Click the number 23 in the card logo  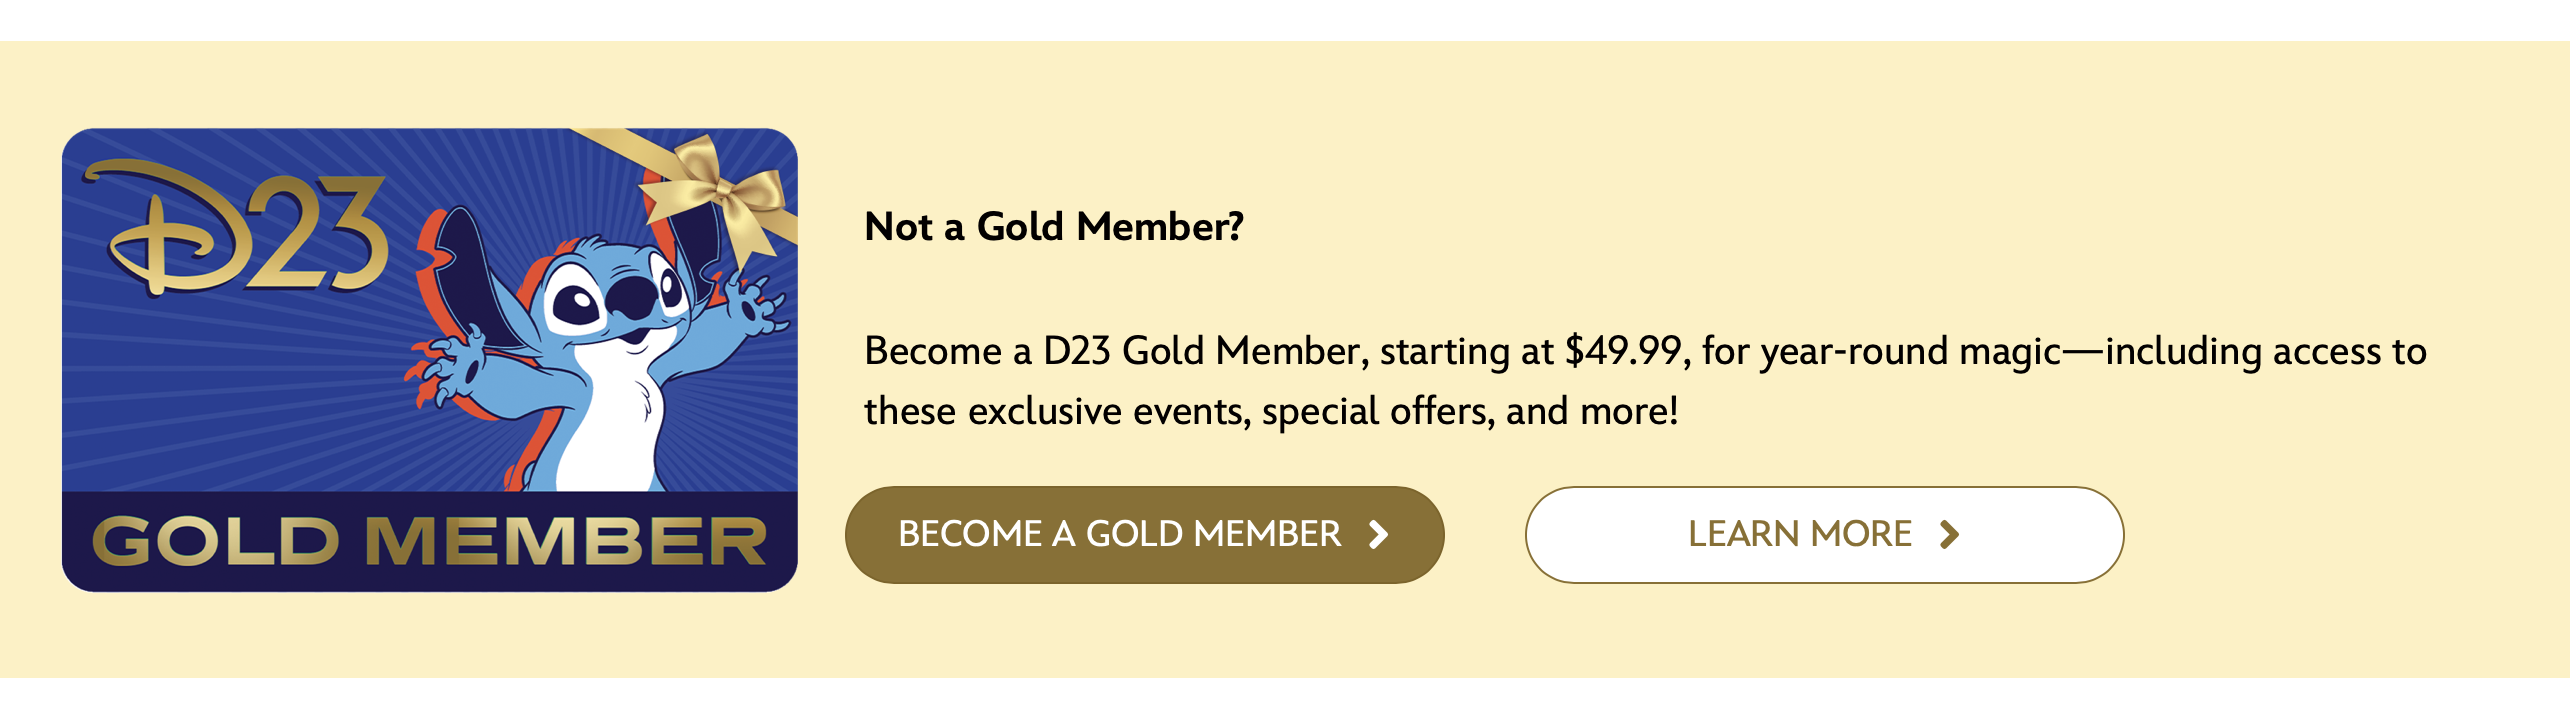(315, 232)
